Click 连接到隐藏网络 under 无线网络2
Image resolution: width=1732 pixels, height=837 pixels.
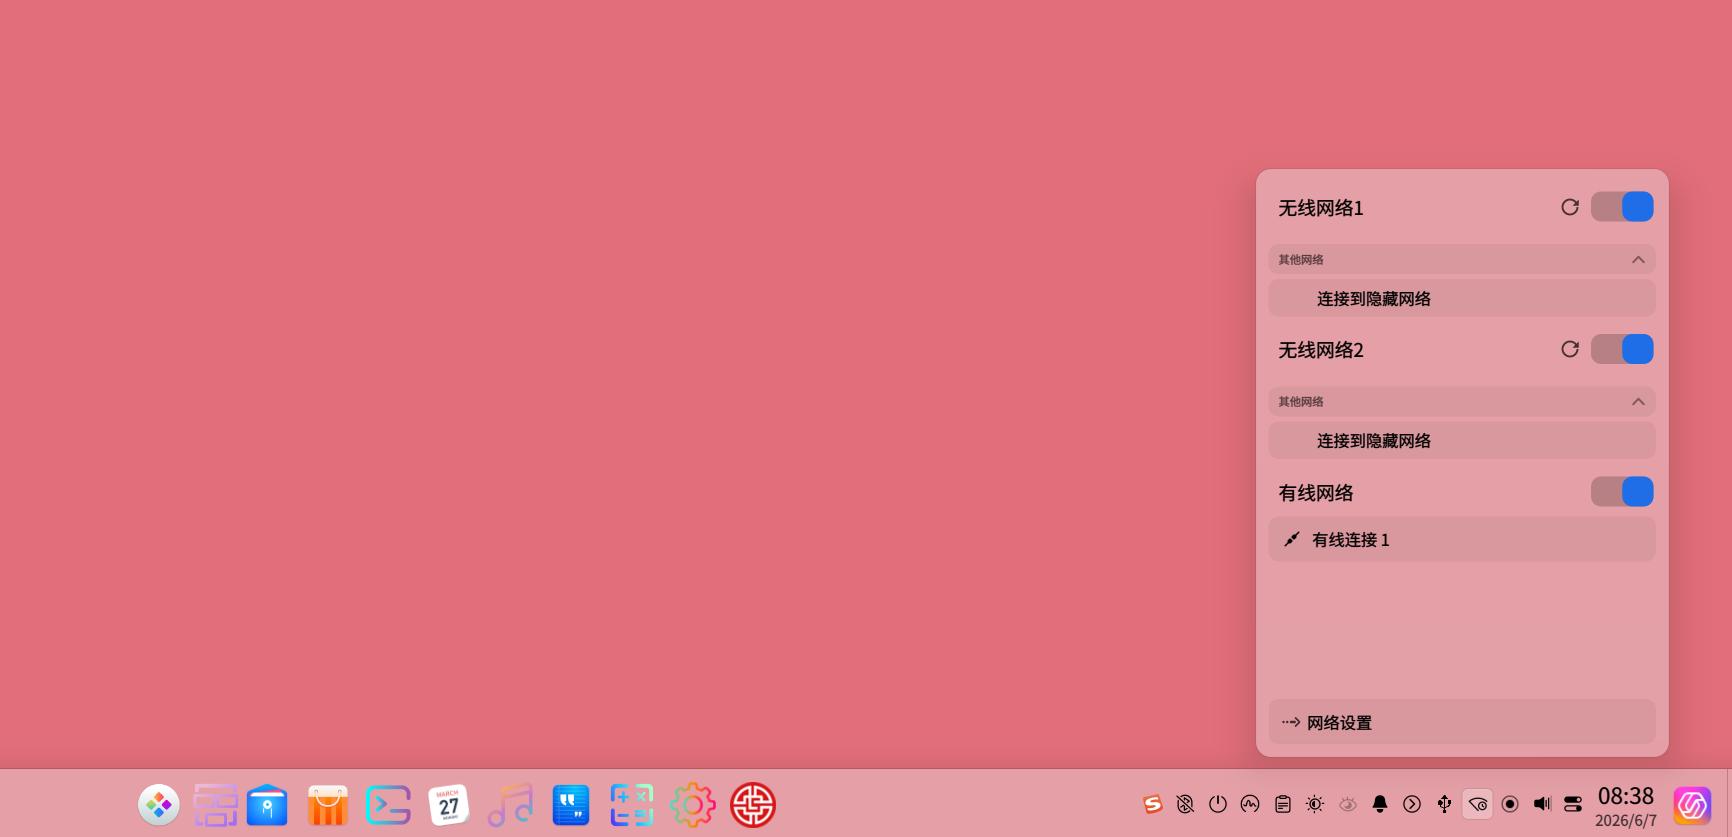coord(1462,441)
